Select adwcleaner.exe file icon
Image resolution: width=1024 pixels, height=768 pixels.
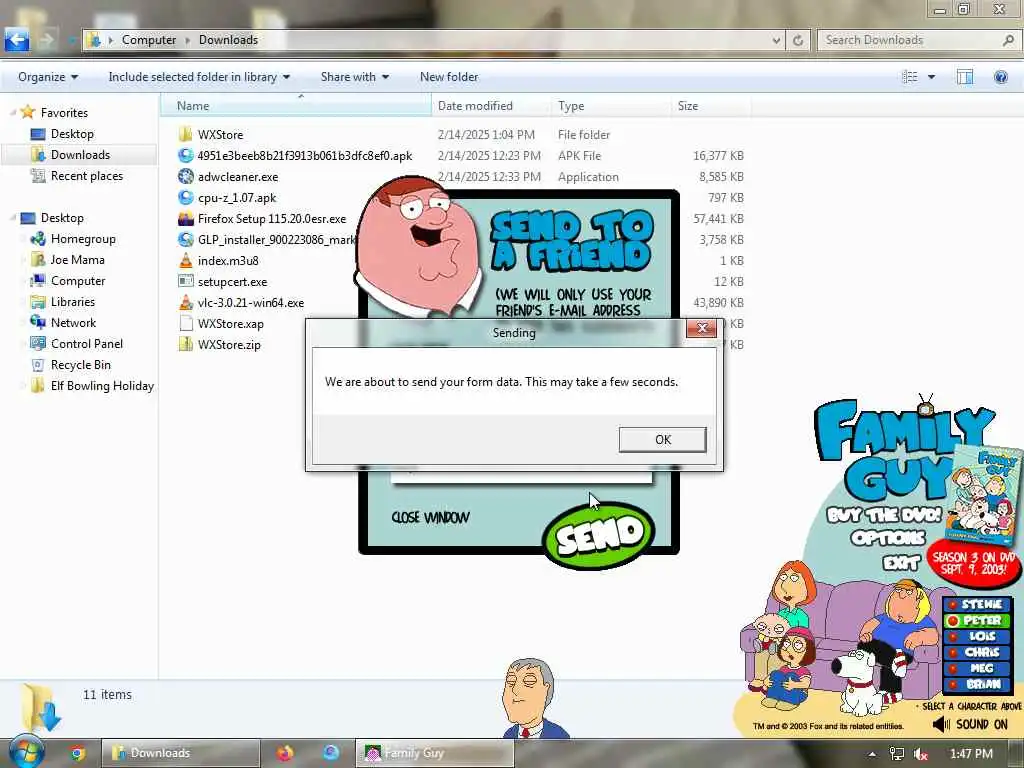pos(185,176)
